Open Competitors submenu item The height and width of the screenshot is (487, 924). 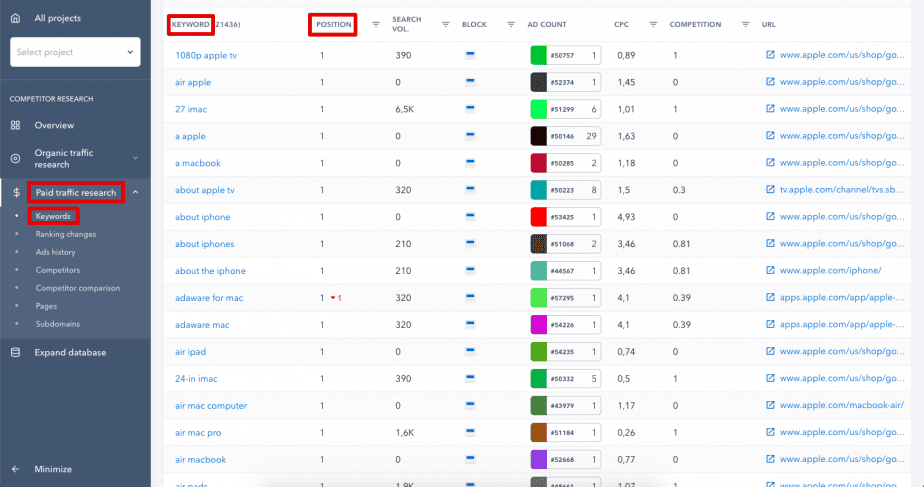tap(58, 270)
